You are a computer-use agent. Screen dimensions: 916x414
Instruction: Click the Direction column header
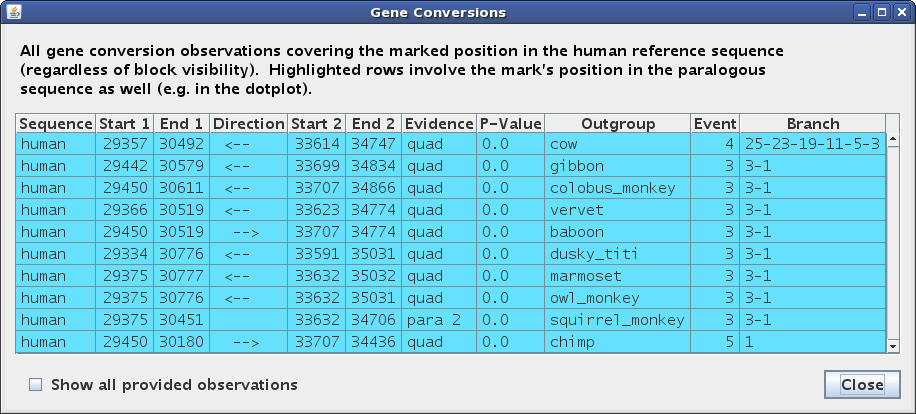[248, 124]
